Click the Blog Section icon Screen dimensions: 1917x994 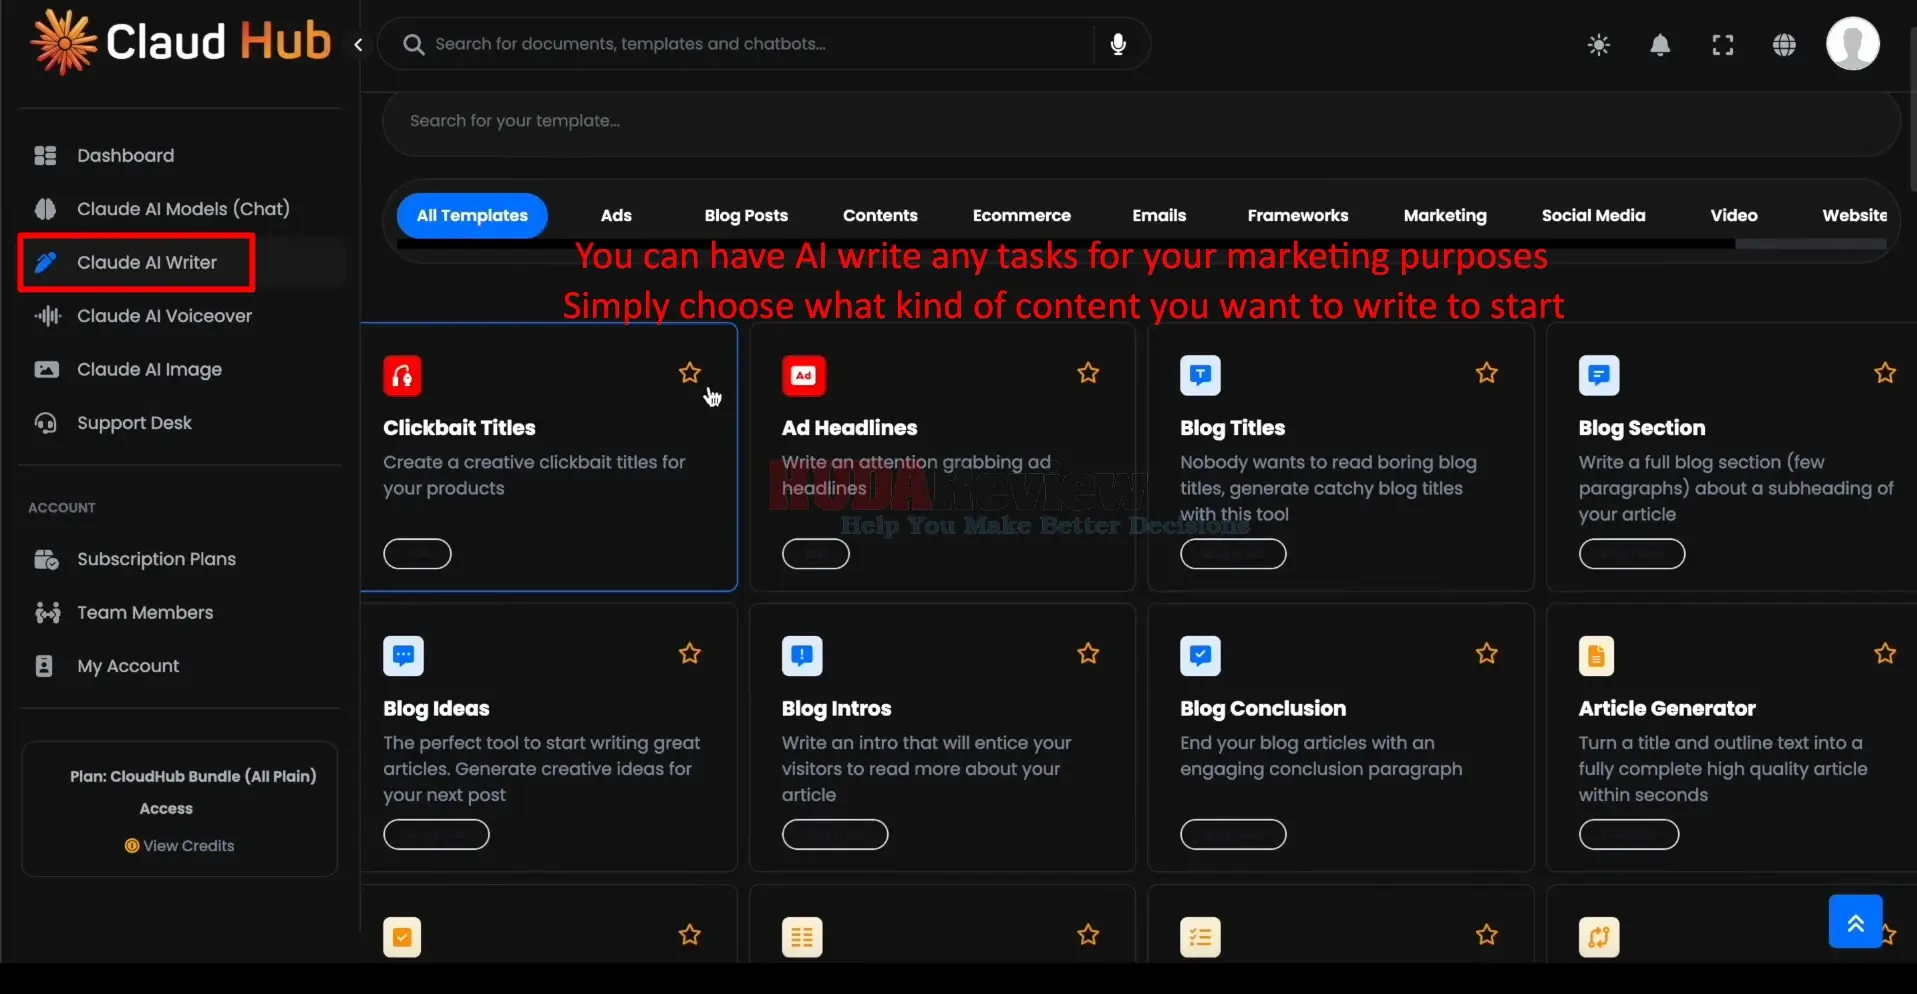(1599, 376)
